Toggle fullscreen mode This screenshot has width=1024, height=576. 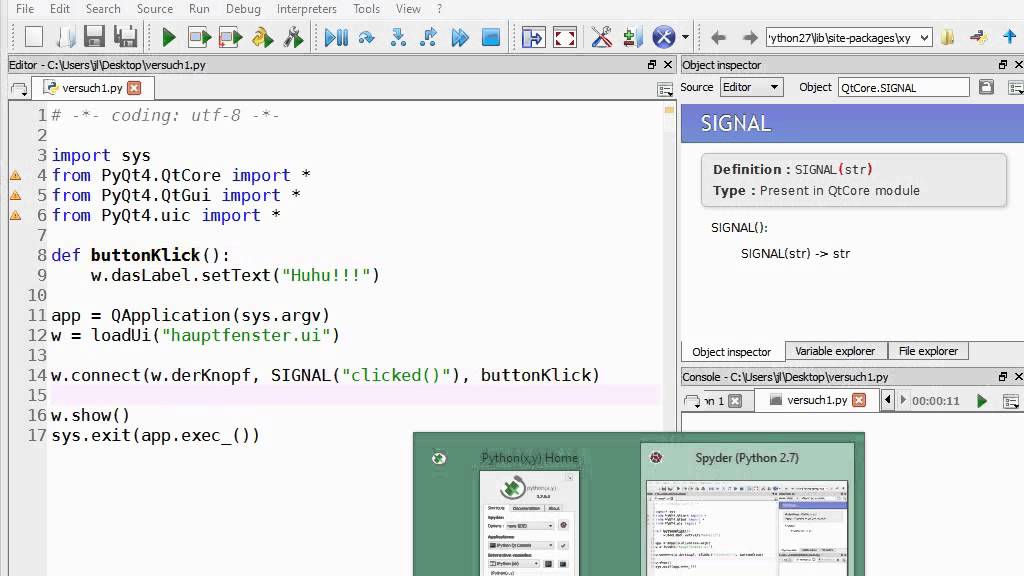pos(564,37)
